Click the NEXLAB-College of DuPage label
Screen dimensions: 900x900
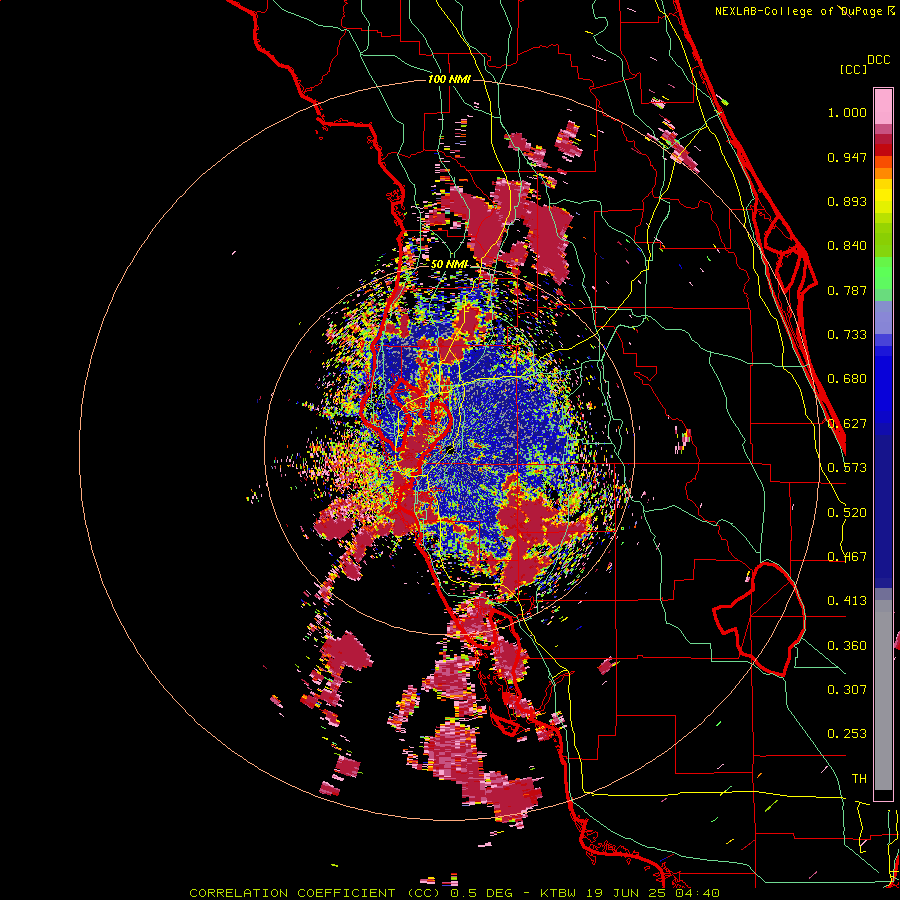point(801,11)
